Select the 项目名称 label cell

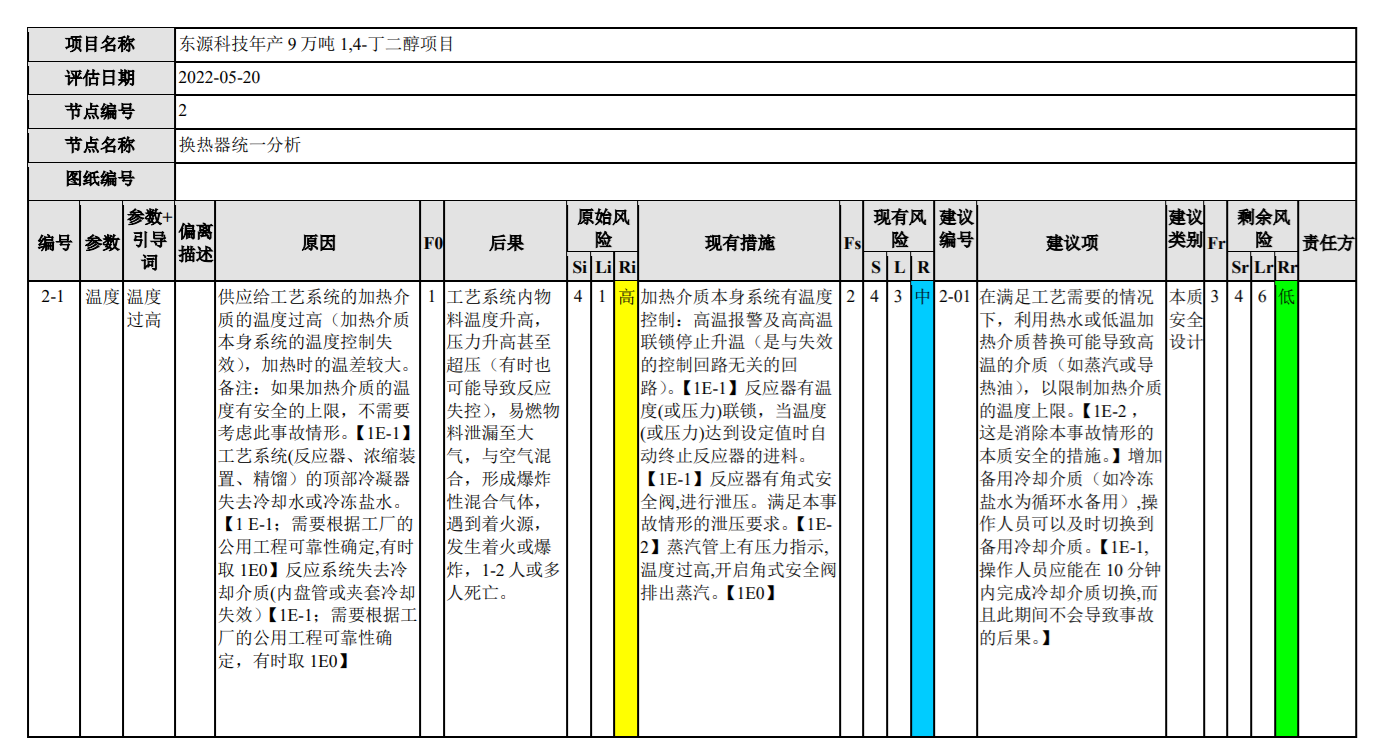point(101,45)
